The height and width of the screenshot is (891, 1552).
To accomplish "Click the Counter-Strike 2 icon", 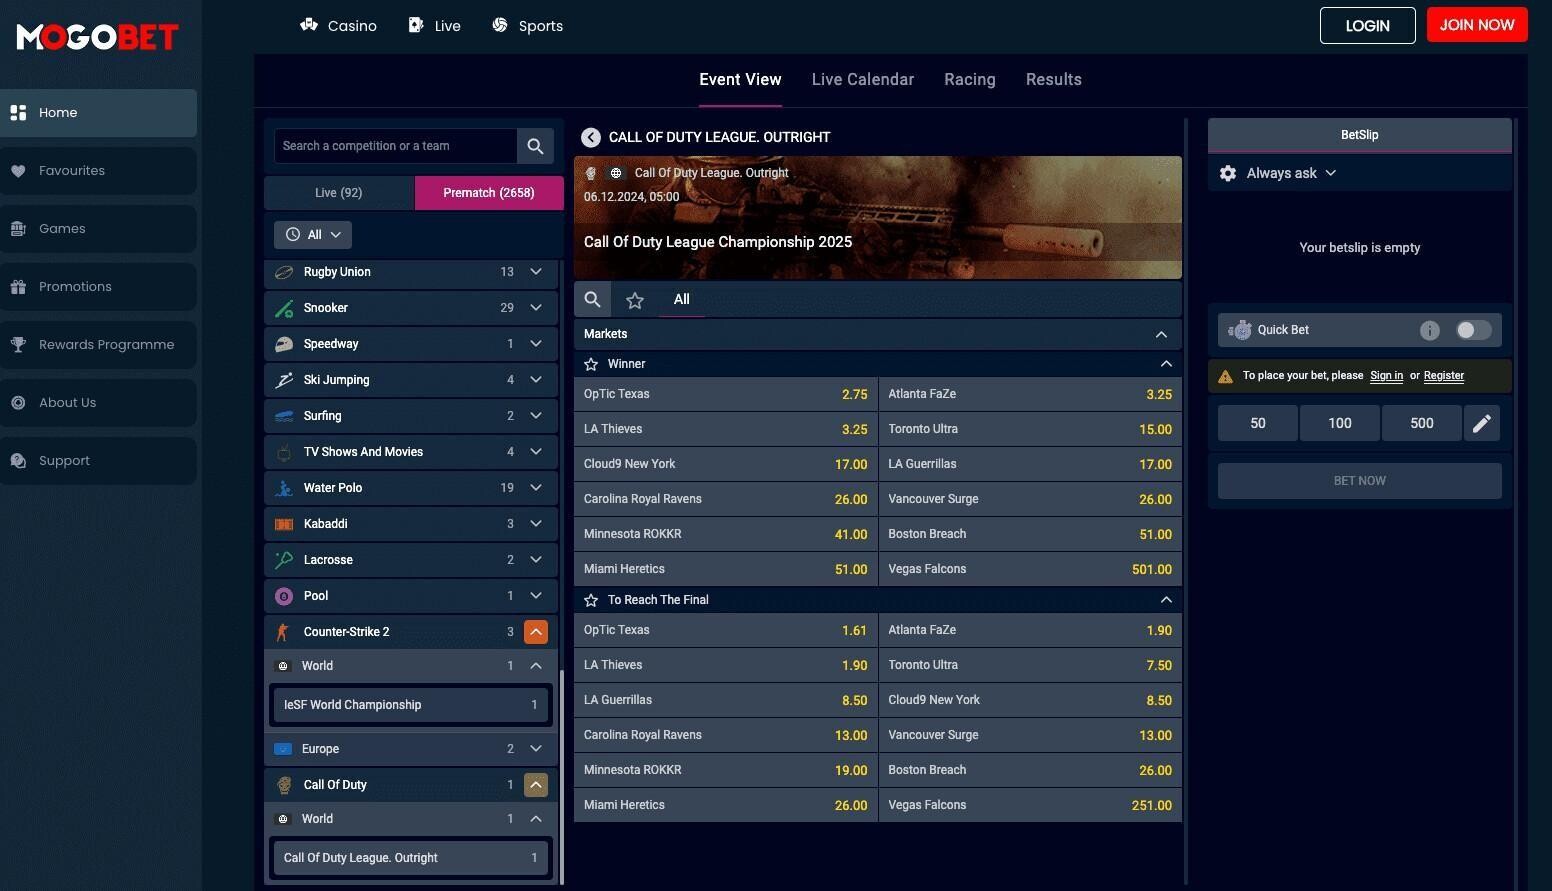I will [x=283, y=632].
